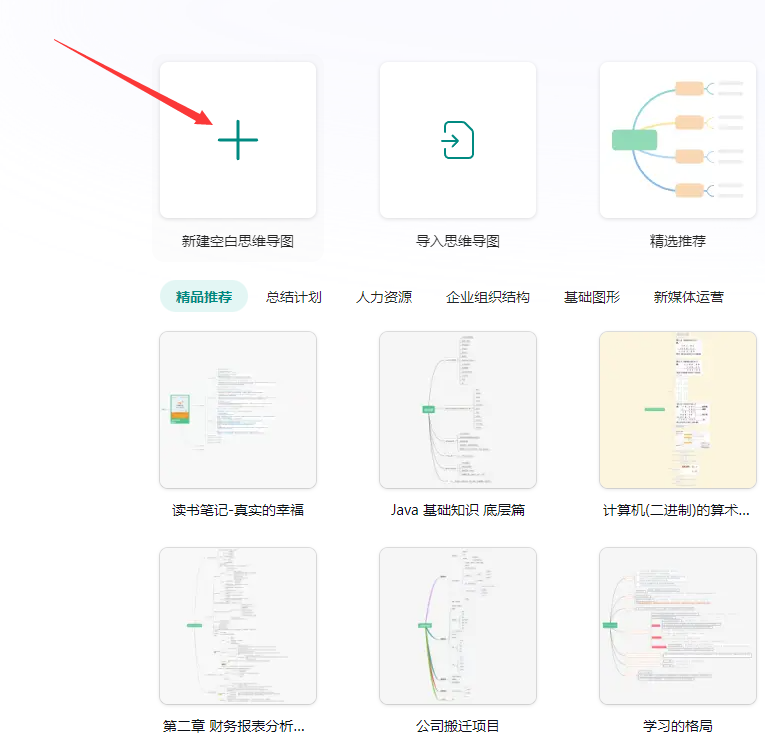Screen dimensions: 765x744
Task: Click the 公司搬迁项目 title text
Action: point(457,726)
